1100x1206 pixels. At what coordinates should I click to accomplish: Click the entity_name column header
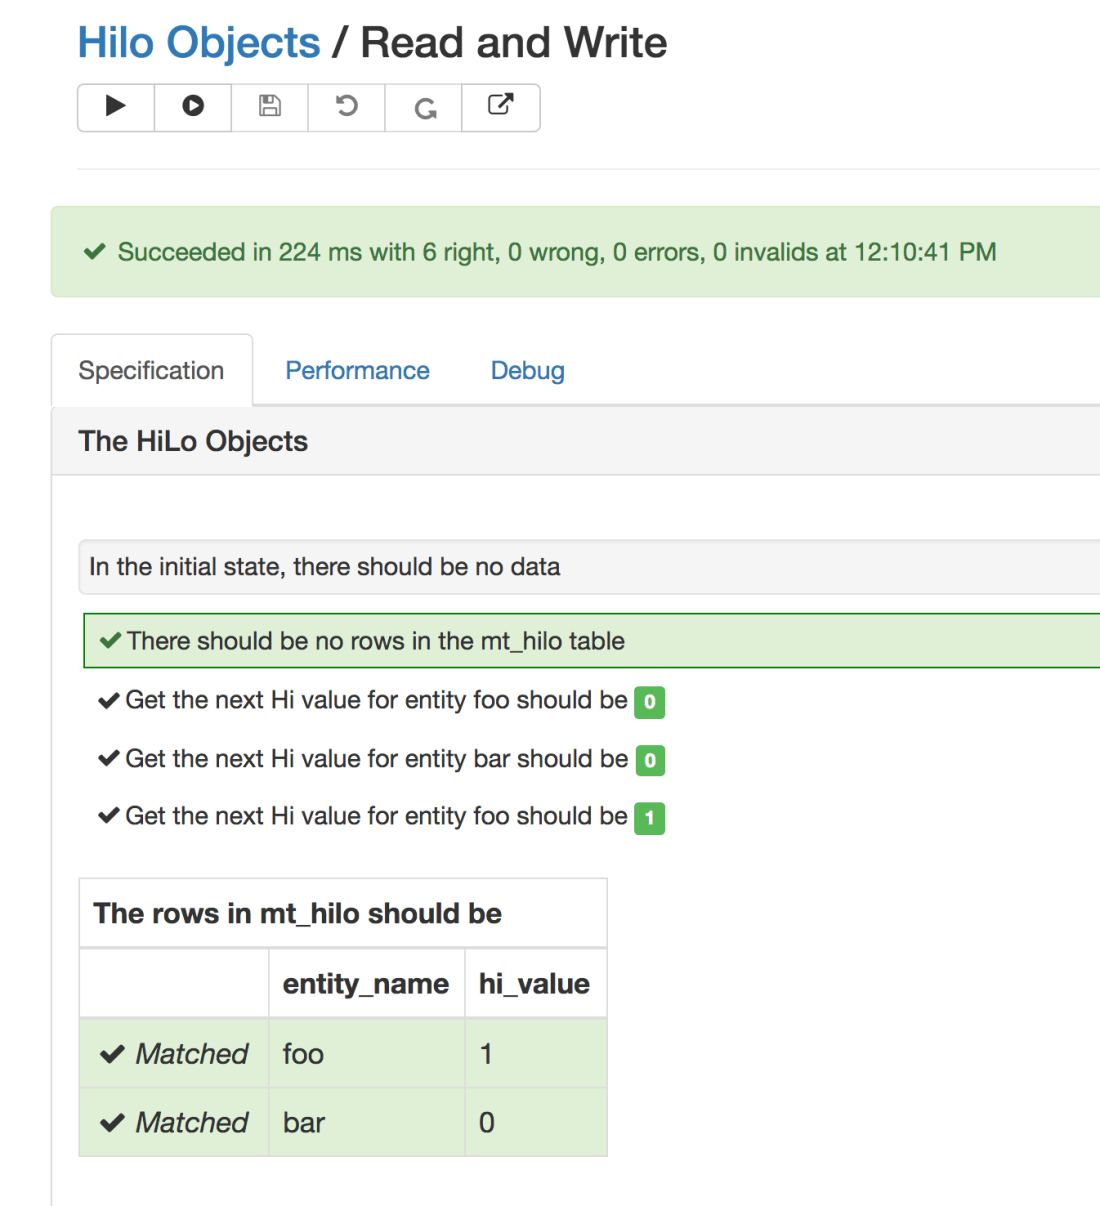click(x=365, y=984)
